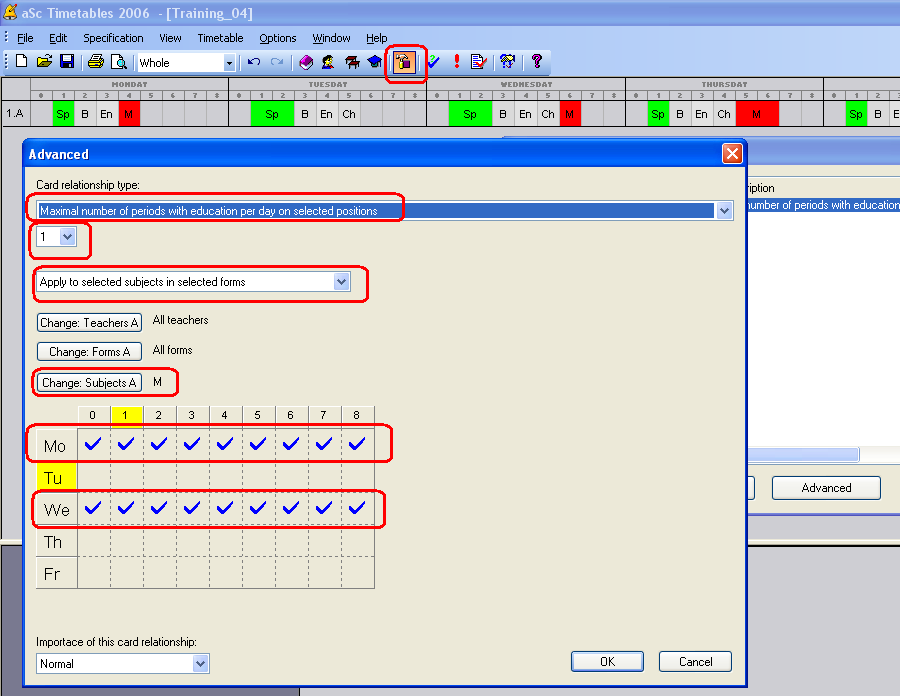Viewport: 900px width, 696px height.
Task: Open the Timetable menu
Action: [x=220, y=38]
